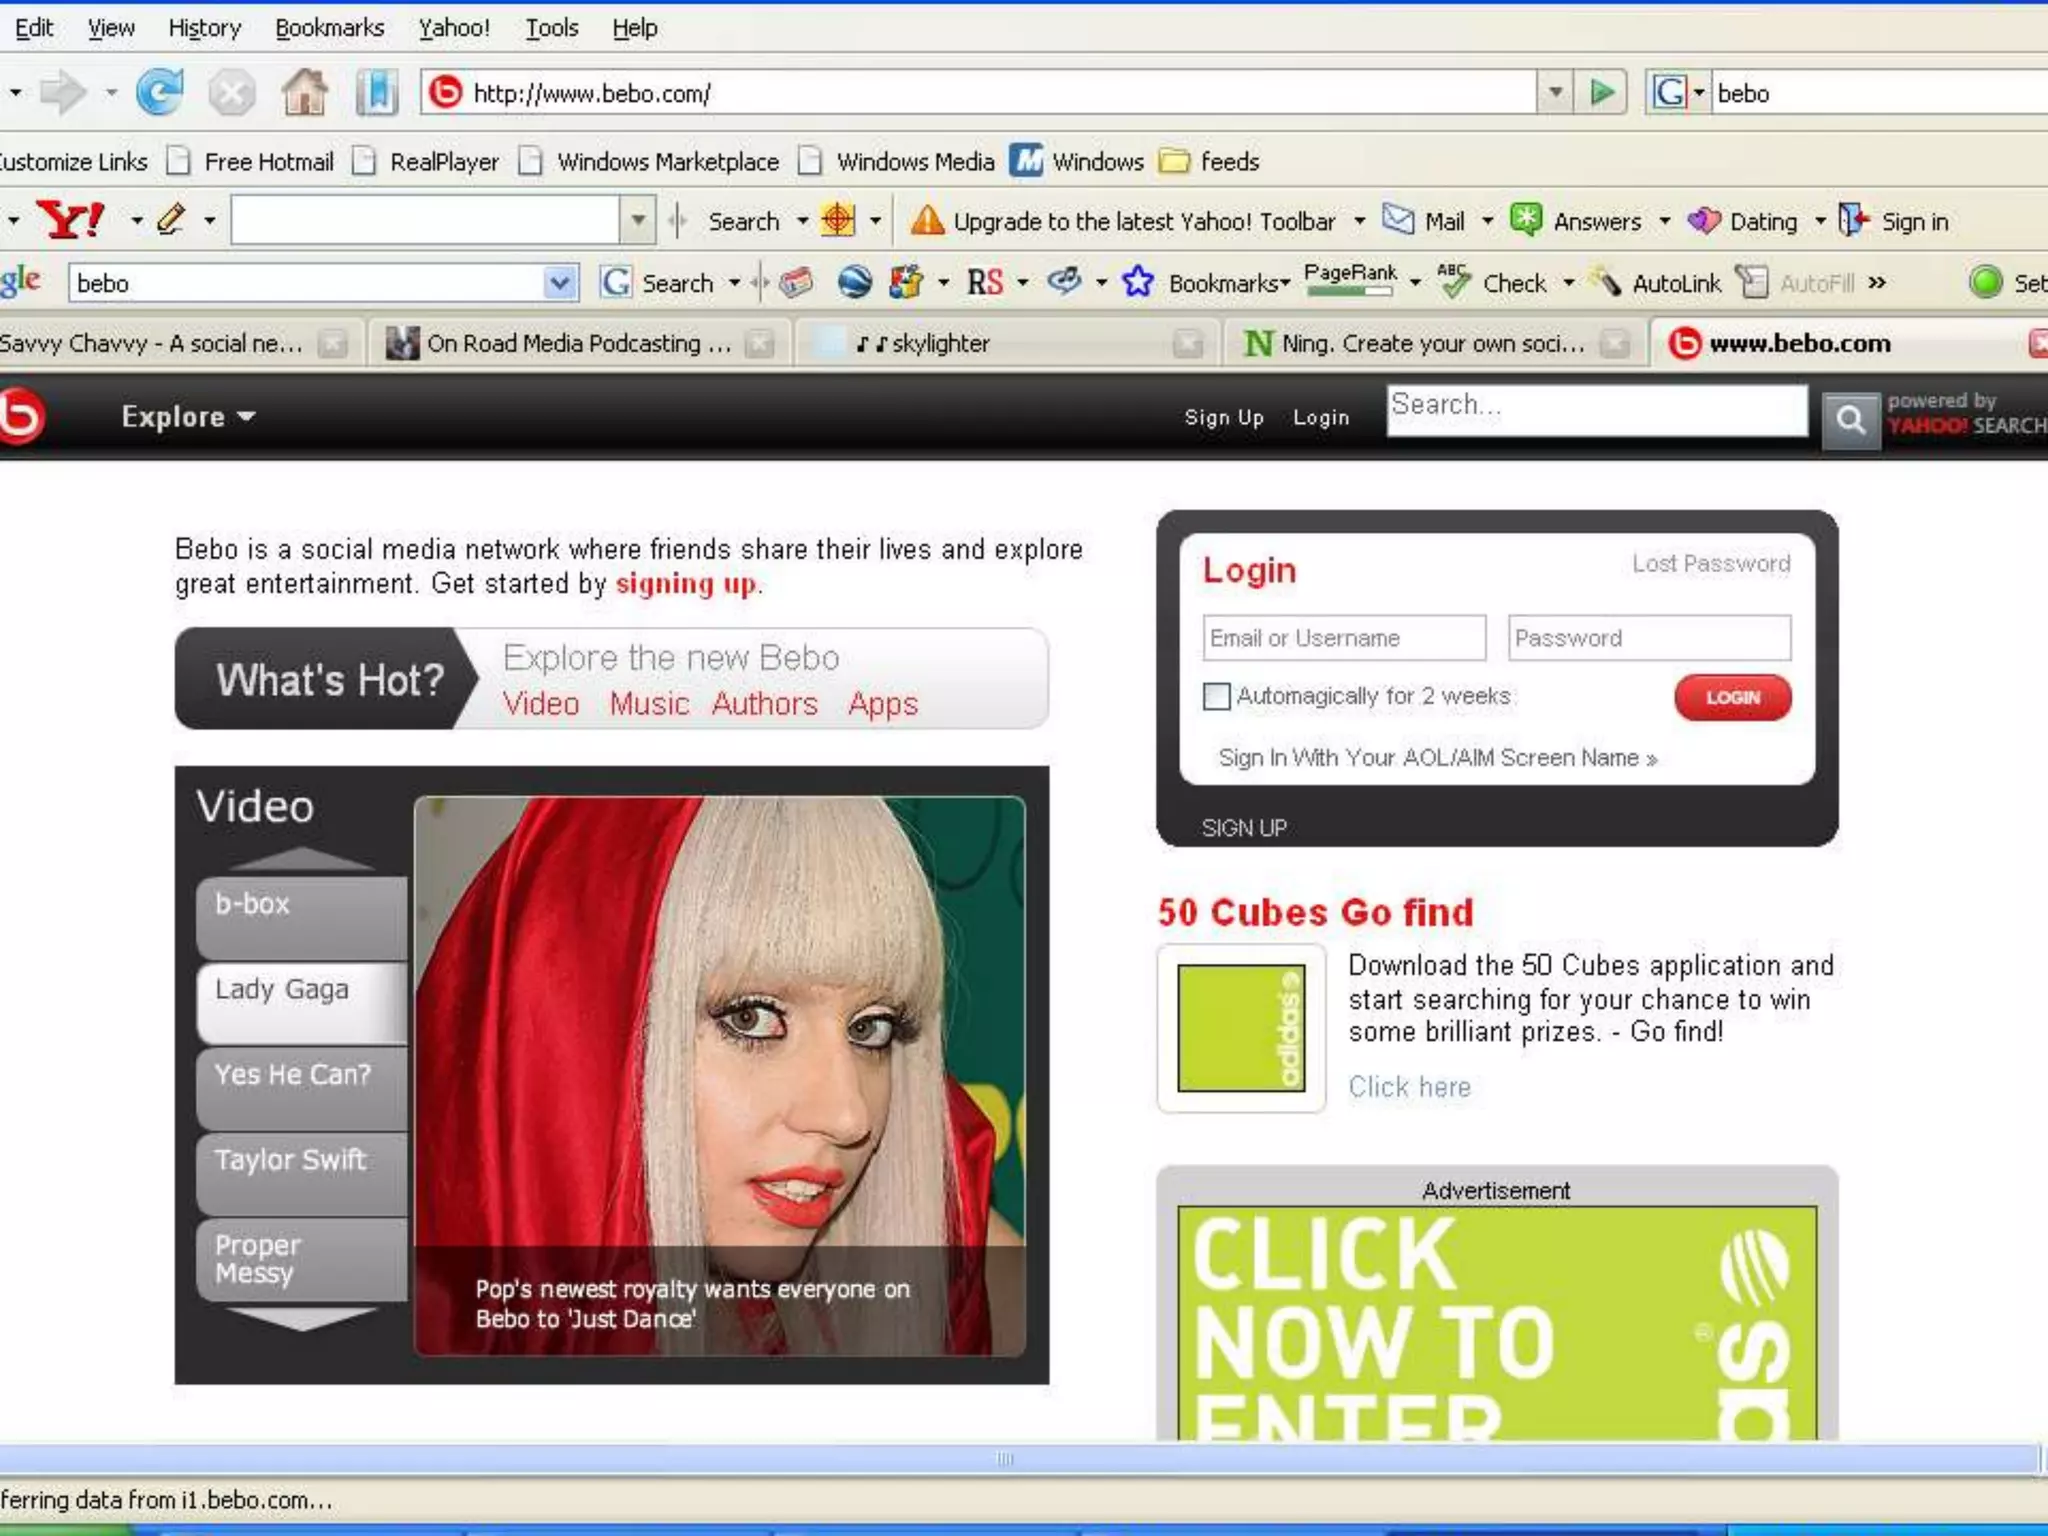Click the Bebo magnifier search icon
Viewport: 2048px width, 1536px height.
click(x=1850, y=420)
